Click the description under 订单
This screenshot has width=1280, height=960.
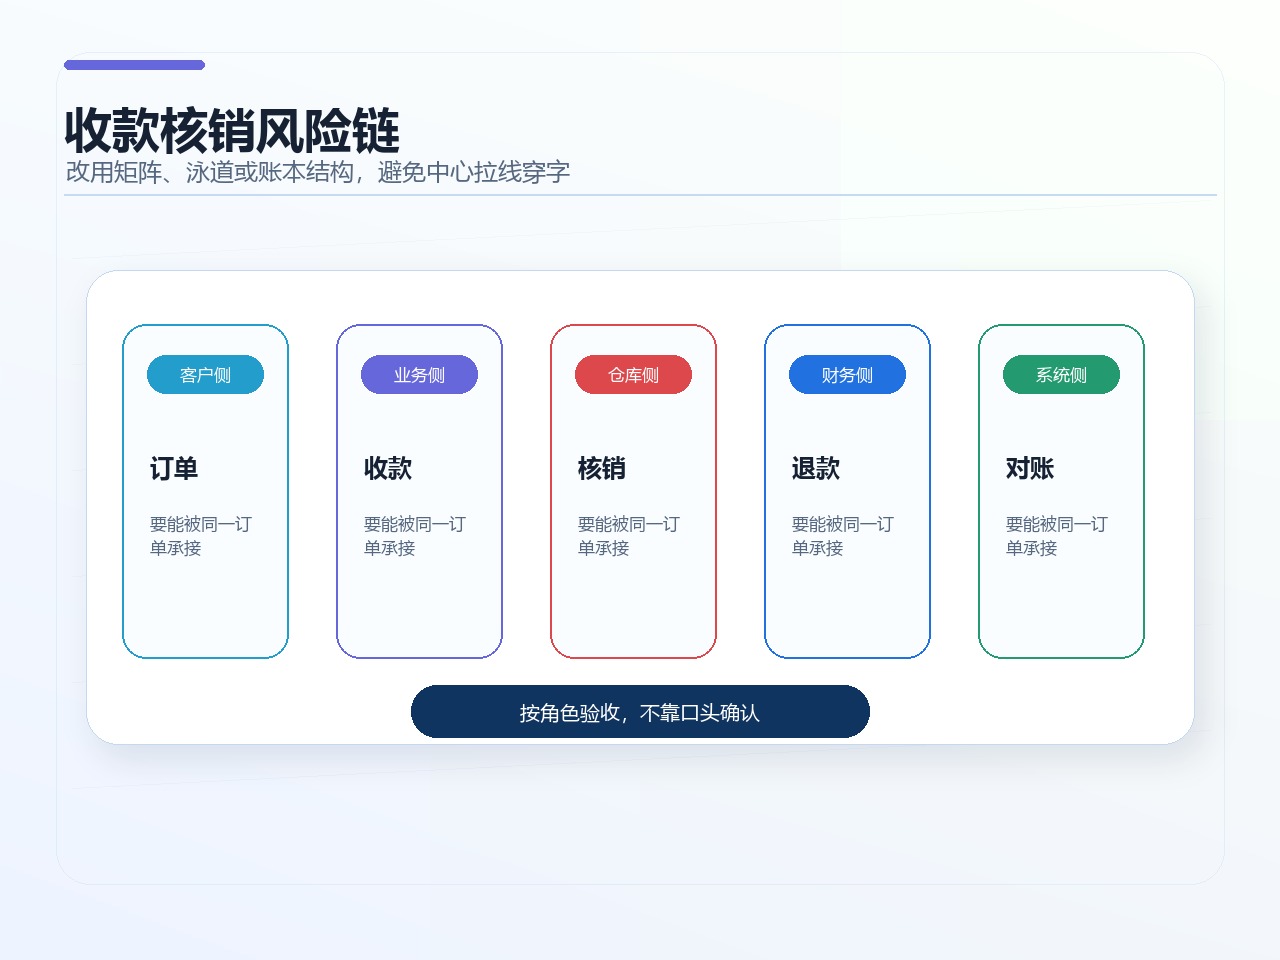[201, 536]
